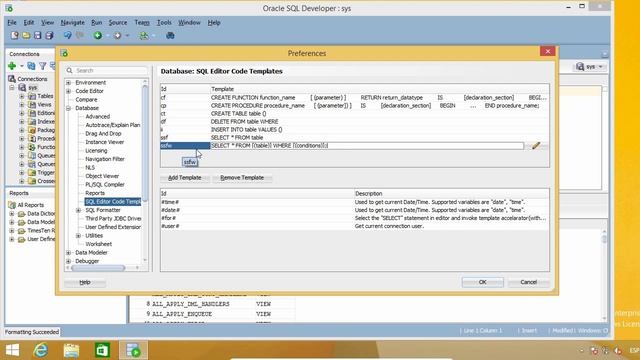
Task: Expand the Environment node in Preferences
Action: click(x=69, y=82)
